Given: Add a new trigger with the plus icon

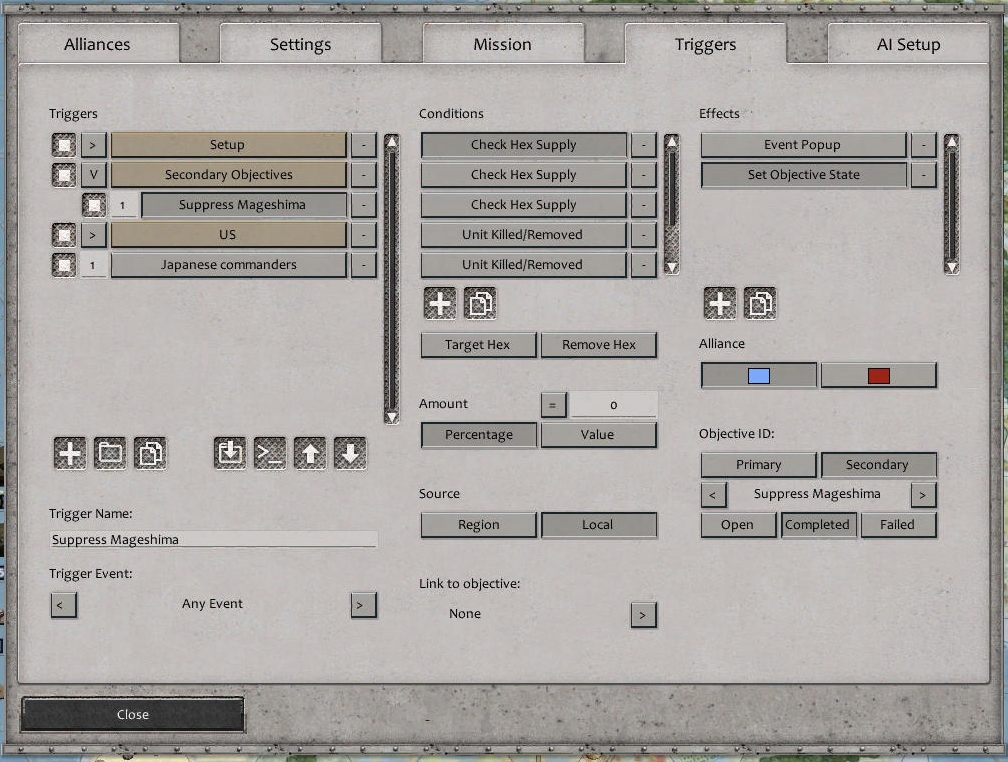Looking at the screenshot, I should (69, 452).
